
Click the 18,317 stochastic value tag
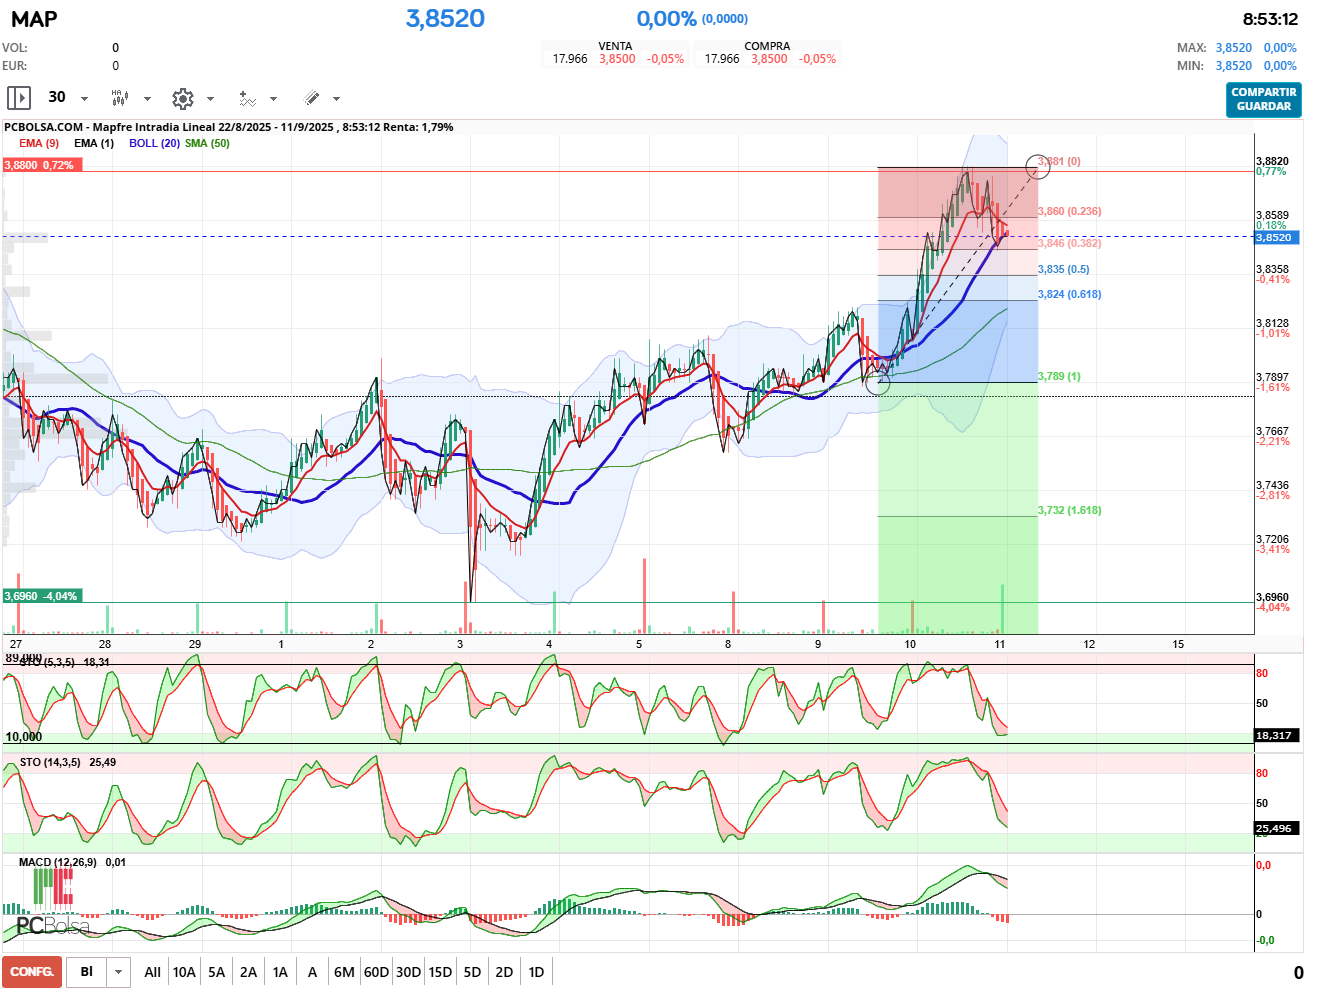pos(1278,735)
